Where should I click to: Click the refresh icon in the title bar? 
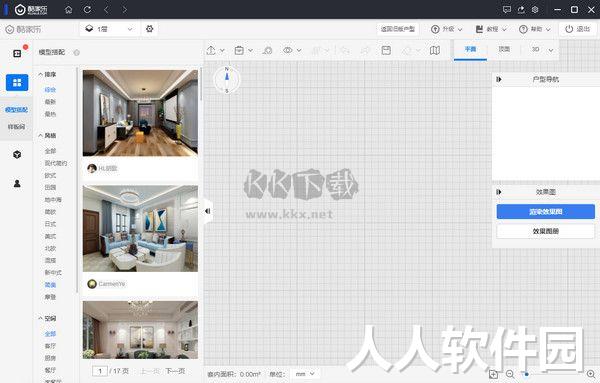[x=87, y=10]
